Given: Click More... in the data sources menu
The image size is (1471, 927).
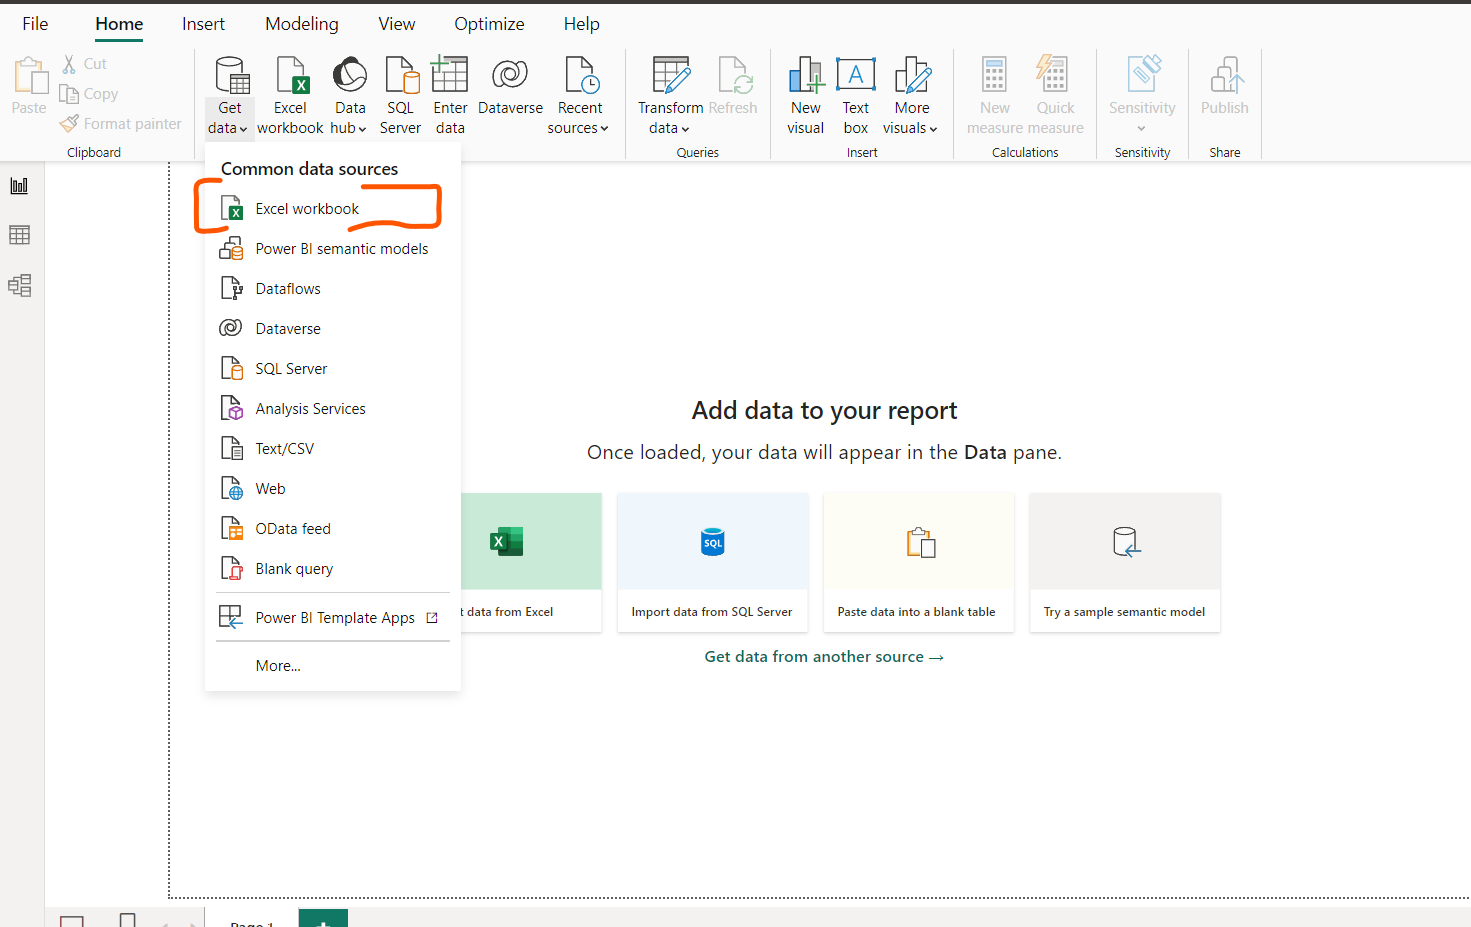Looking at the screenshot, I should click(277, 665).
